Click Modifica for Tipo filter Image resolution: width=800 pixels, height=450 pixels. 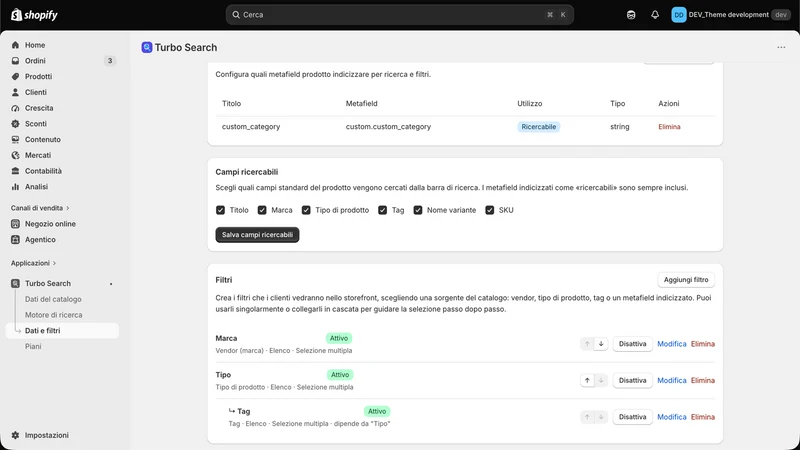(671, 381)
